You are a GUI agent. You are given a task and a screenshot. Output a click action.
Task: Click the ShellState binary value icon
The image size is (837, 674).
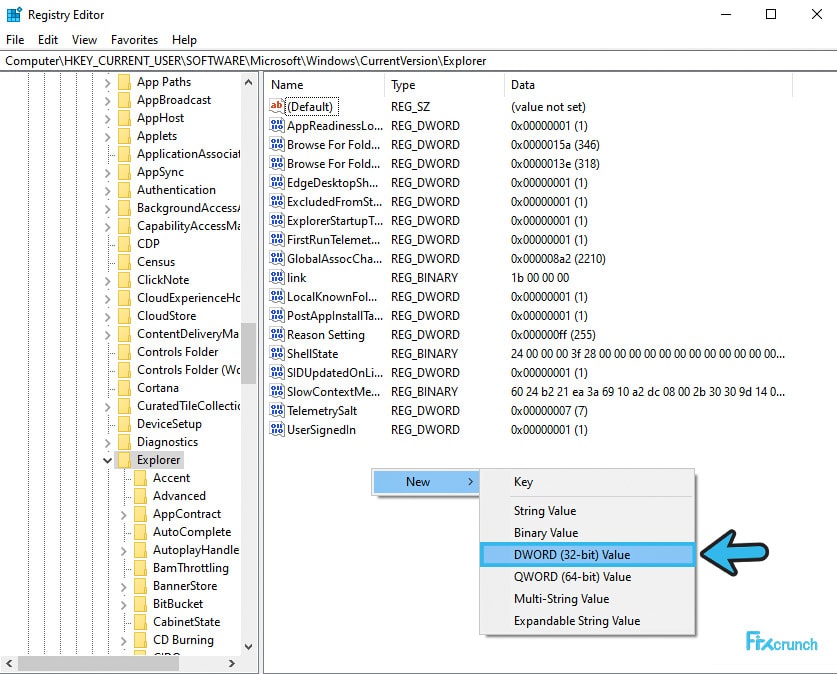click(277, 353)
